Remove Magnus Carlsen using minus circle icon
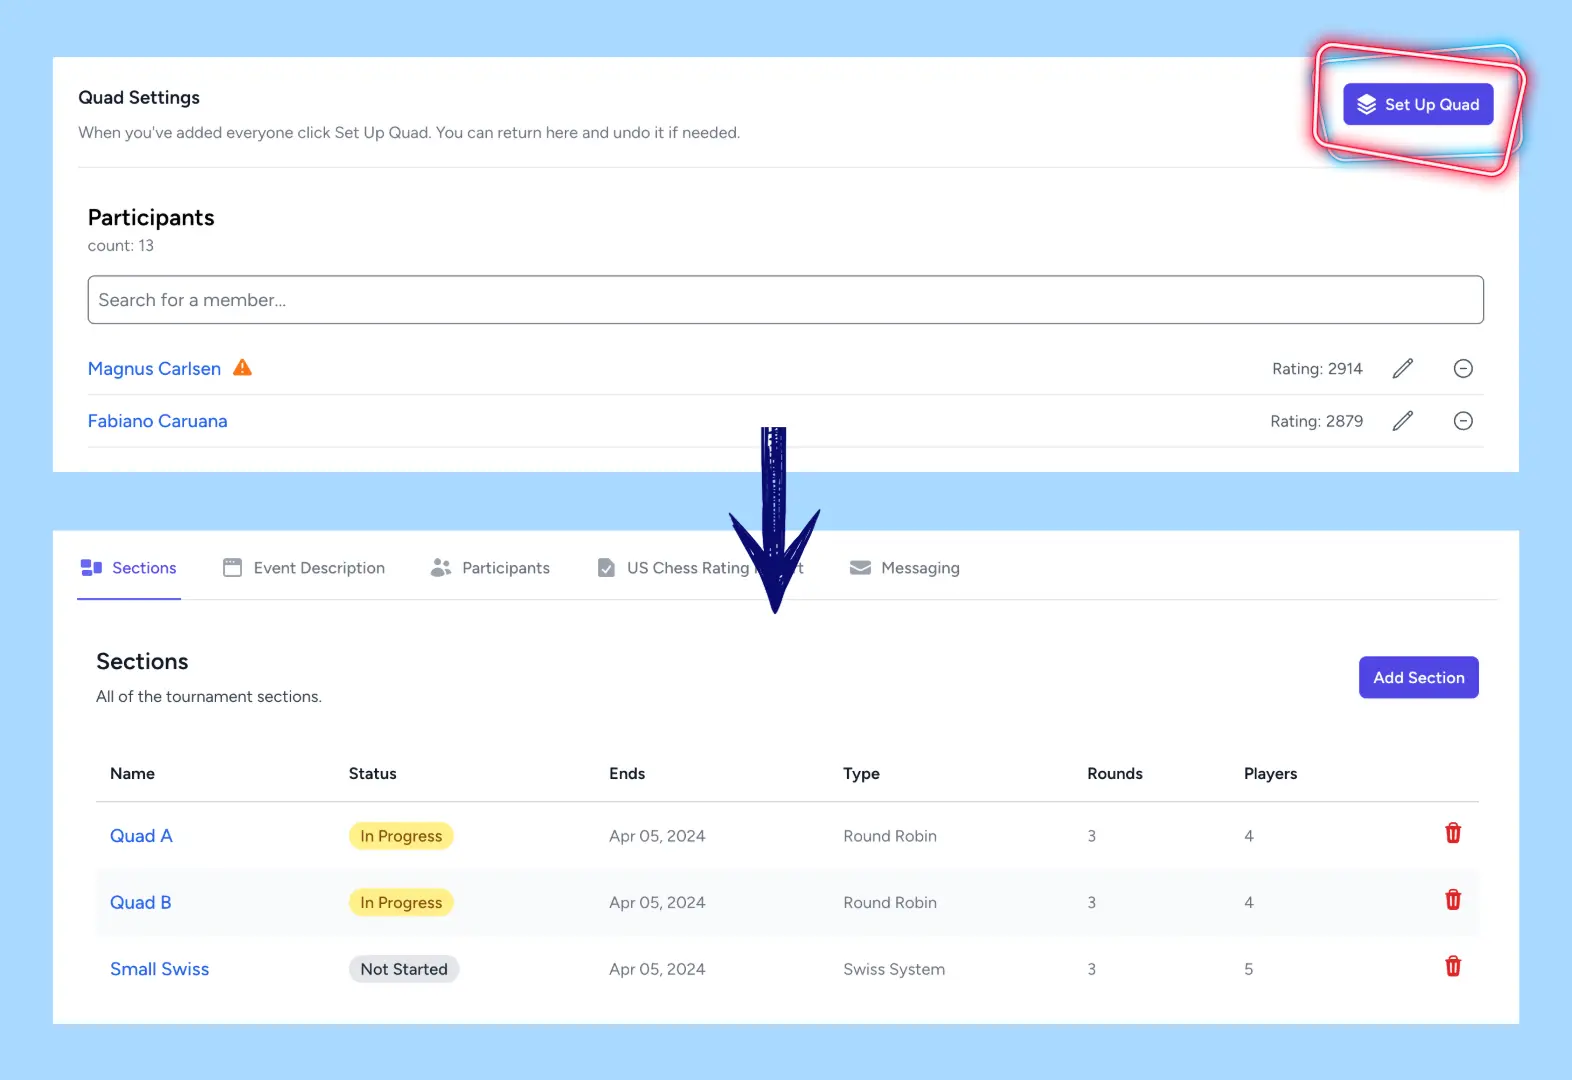 pyautogui.click(x=1462, y=369)
